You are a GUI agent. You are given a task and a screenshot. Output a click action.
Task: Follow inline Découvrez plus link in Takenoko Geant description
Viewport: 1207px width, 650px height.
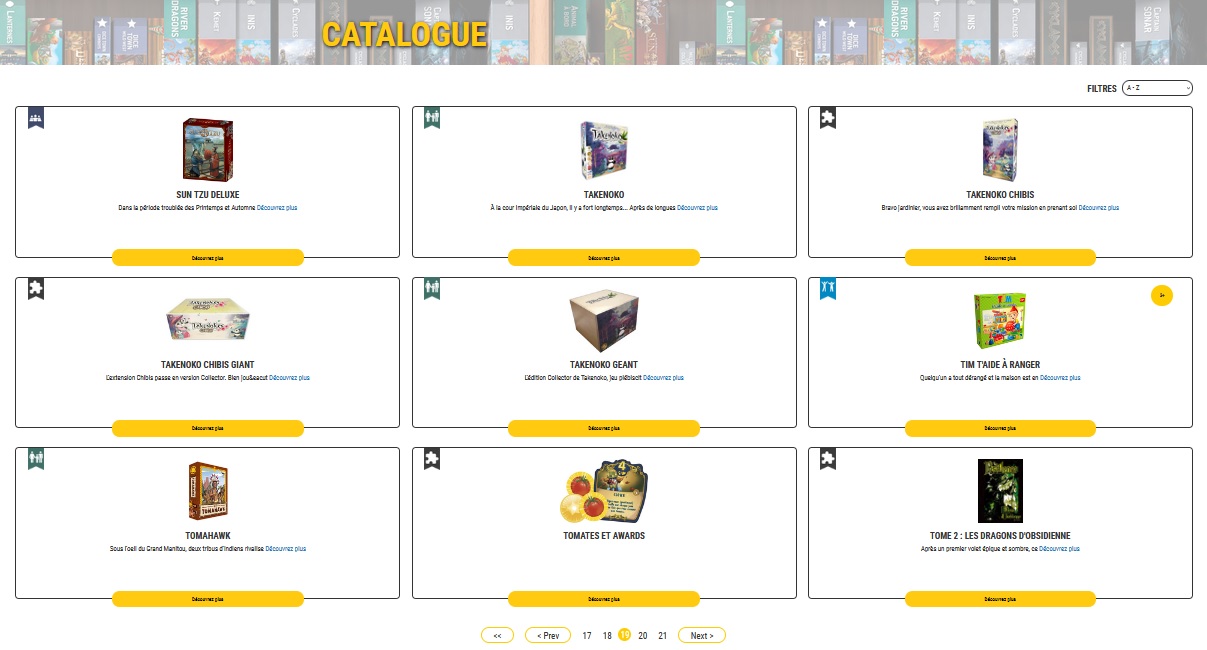click(663, 378)
